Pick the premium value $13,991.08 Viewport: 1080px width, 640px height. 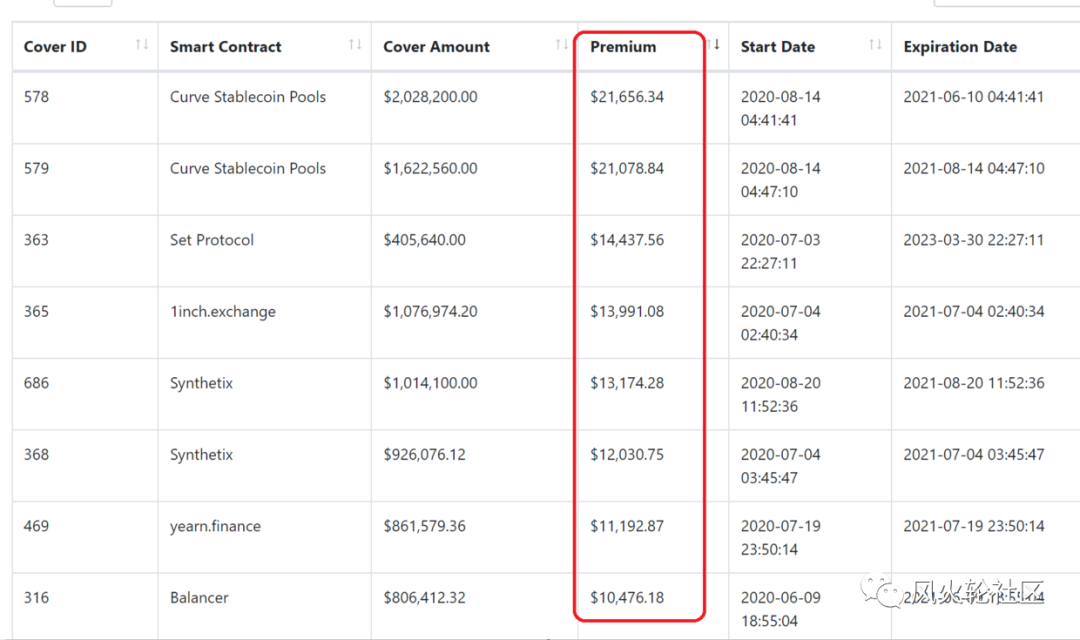[627, 312]
